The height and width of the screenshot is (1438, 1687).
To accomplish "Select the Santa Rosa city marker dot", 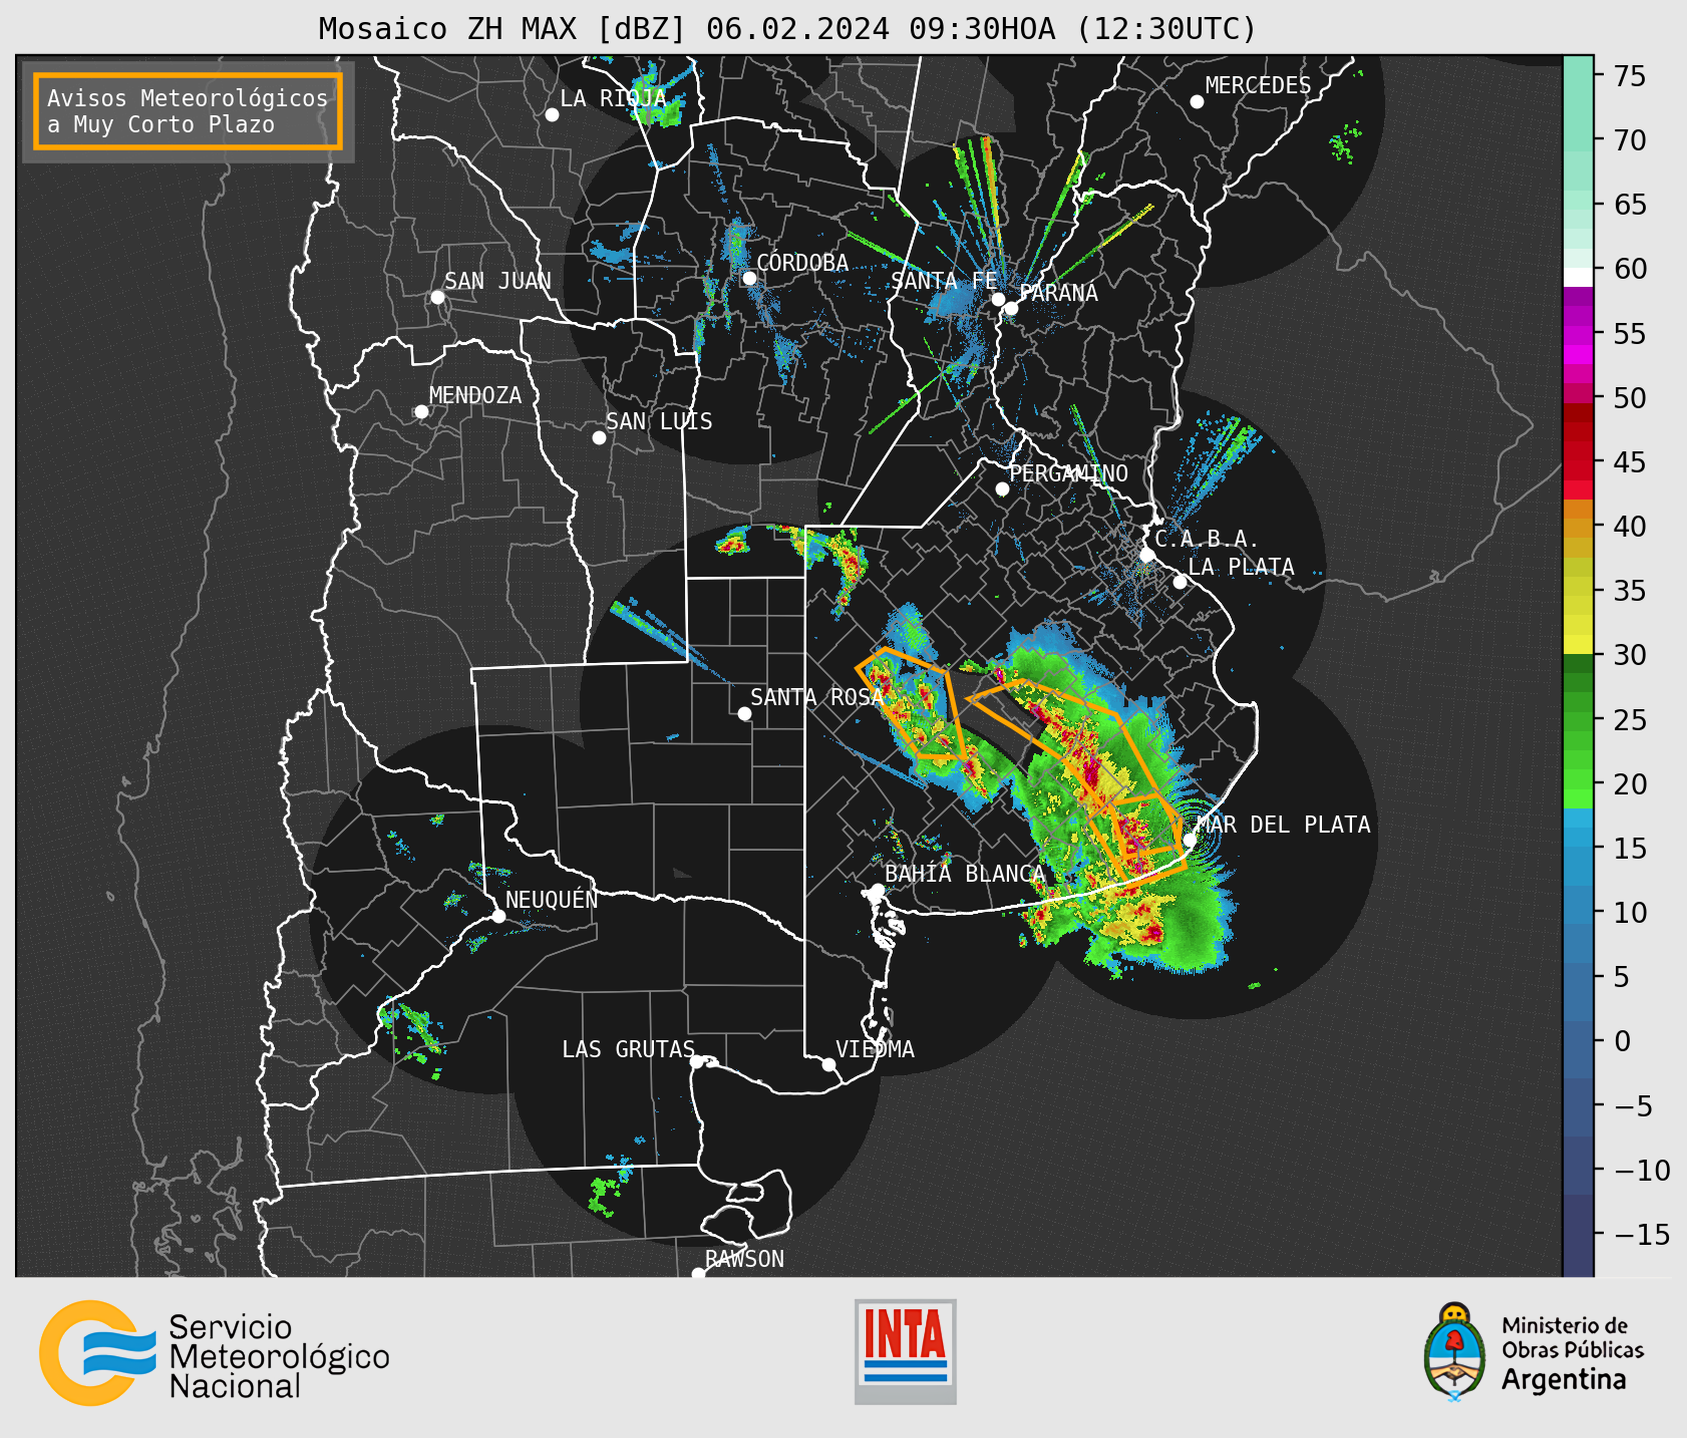I will pos(744,714).
